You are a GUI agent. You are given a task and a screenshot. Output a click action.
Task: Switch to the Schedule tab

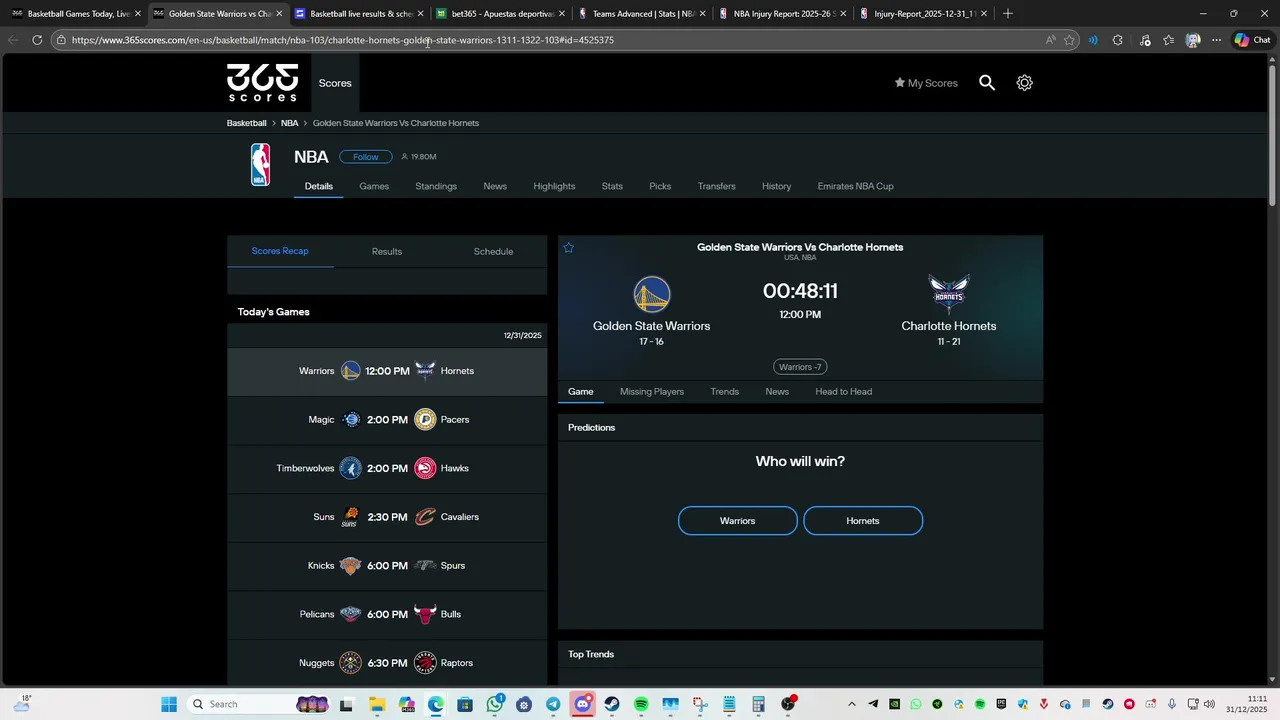[493, 251]
